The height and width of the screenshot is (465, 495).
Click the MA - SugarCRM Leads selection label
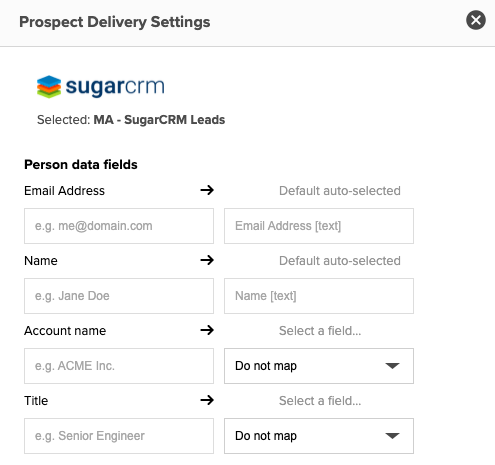[159, 120]
